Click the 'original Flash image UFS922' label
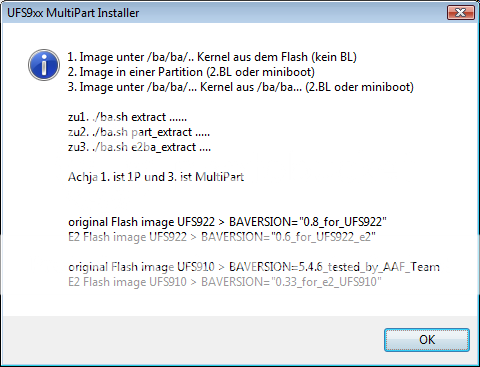The image size is (480, 367). click(x=141, y=222)
